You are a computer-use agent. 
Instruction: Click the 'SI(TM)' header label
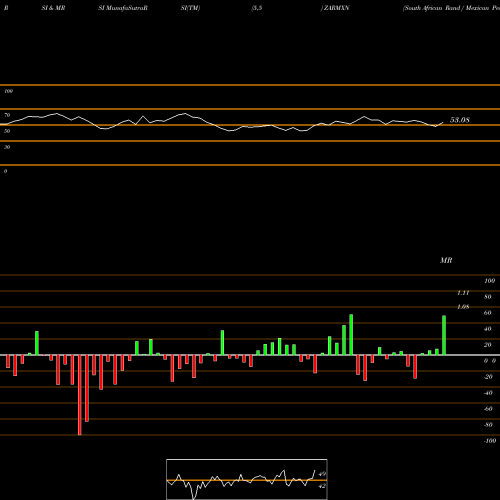click(190, 8)
